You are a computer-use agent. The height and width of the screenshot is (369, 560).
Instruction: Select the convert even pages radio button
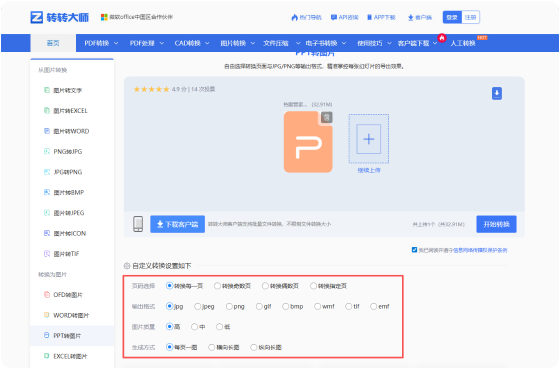[x=265, y=286]
